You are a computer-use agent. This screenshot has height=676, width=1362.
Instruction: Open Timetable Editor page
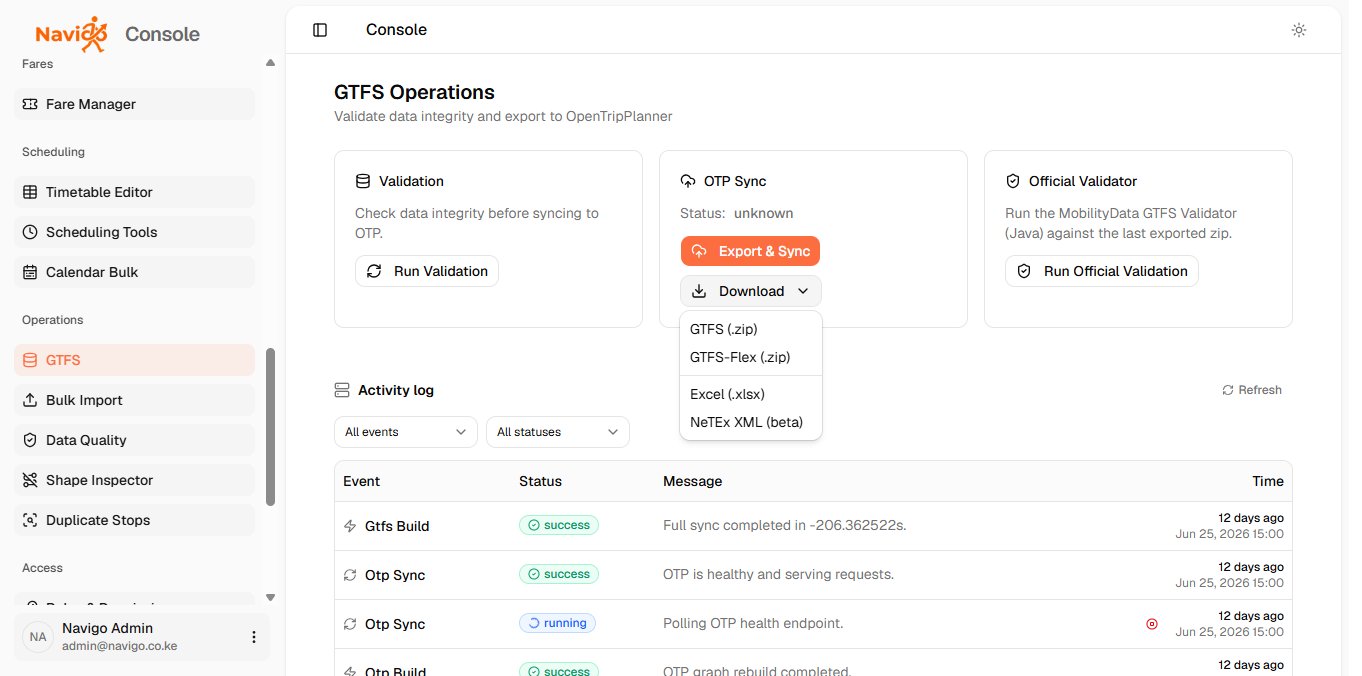point(134,192)
